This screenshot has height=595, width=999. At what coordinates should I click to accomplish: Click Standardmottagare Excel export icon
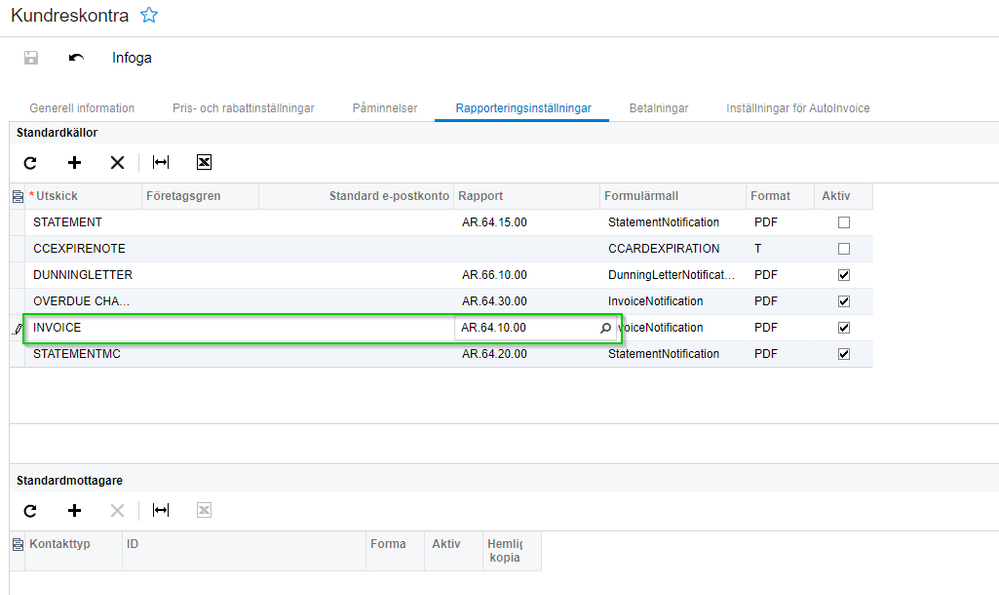204,510
